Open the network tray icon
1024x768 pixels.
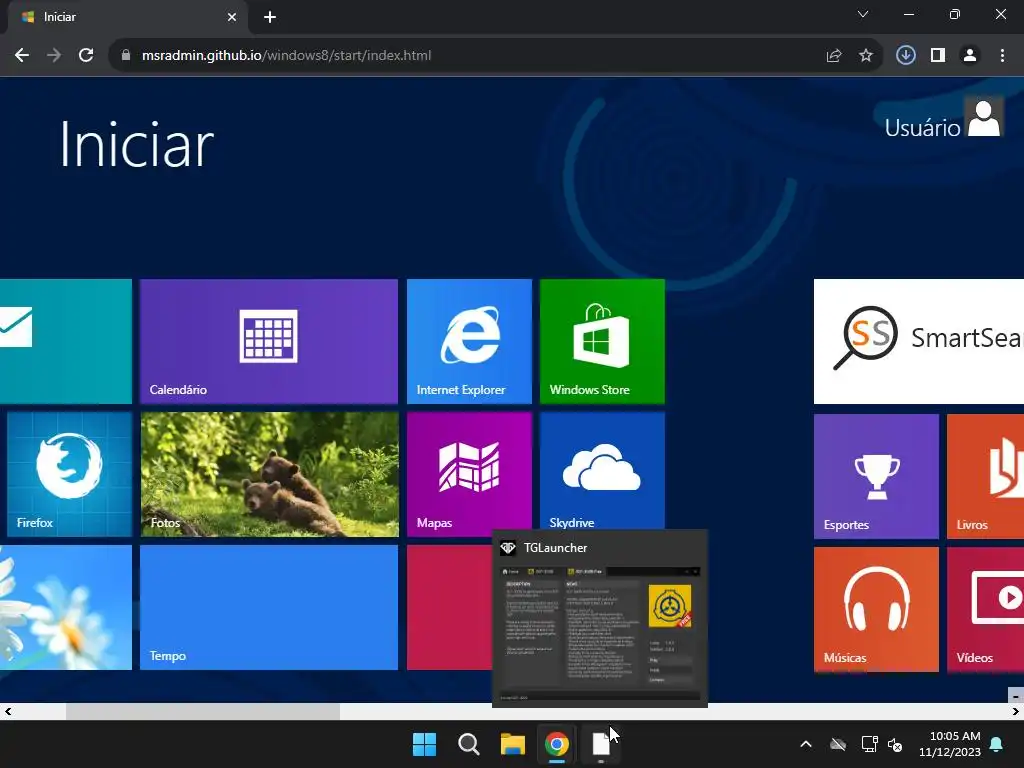[869, 744]
